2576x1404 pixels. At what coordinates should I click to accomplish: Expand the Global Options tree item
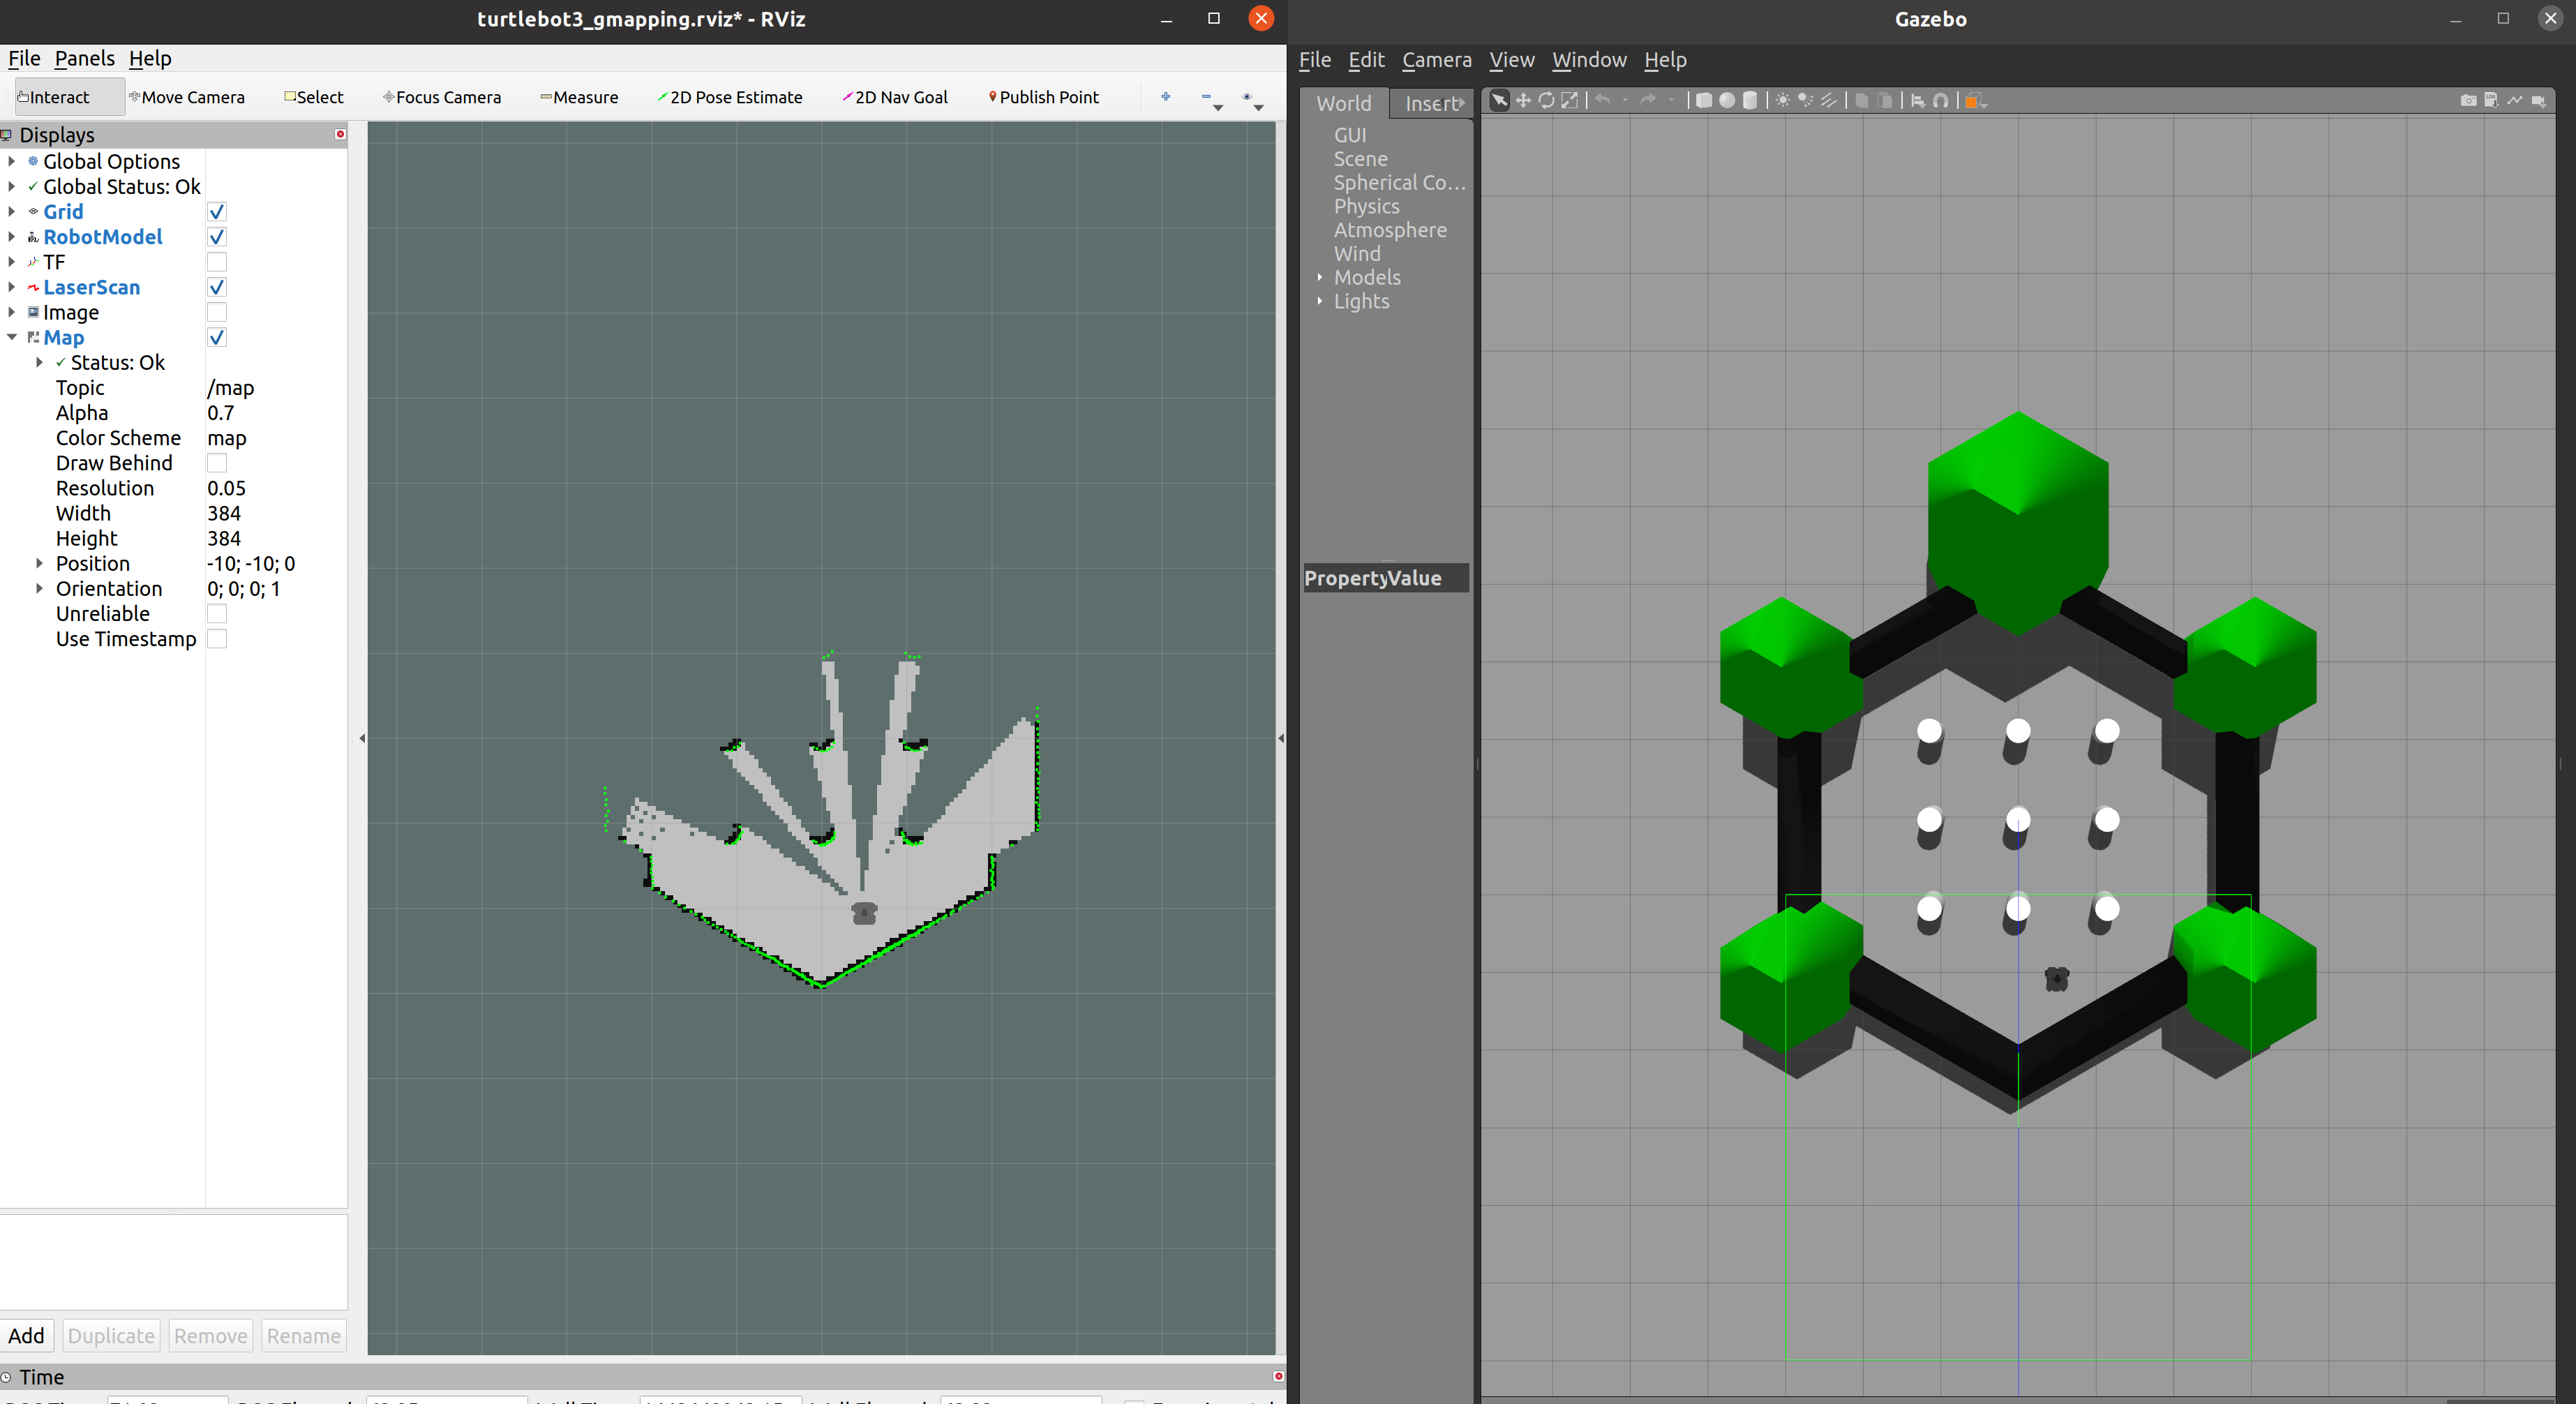pyautogui.click(x=11, y=161)
